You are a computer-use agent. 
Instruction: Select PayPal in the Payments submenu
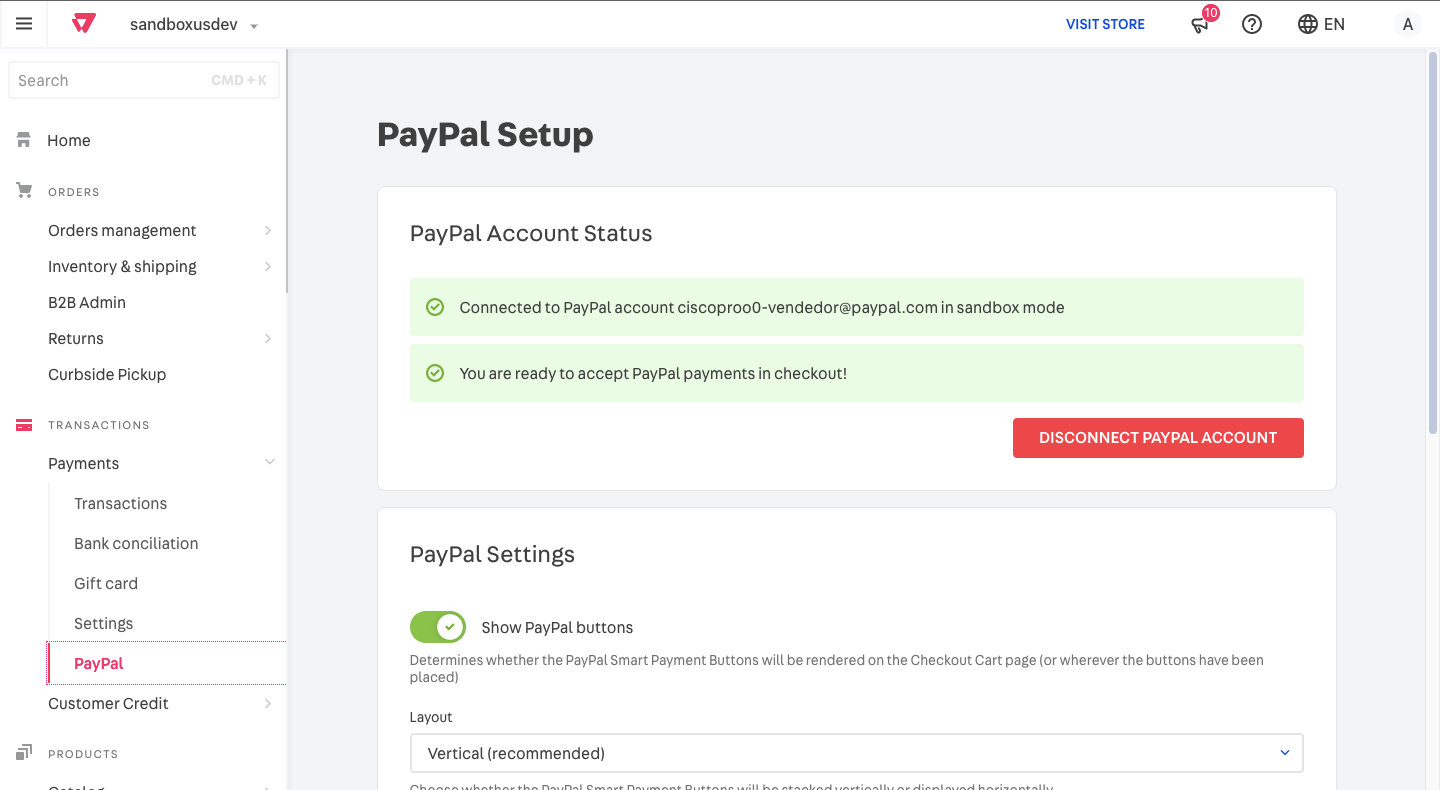click(x=98, y=663)
